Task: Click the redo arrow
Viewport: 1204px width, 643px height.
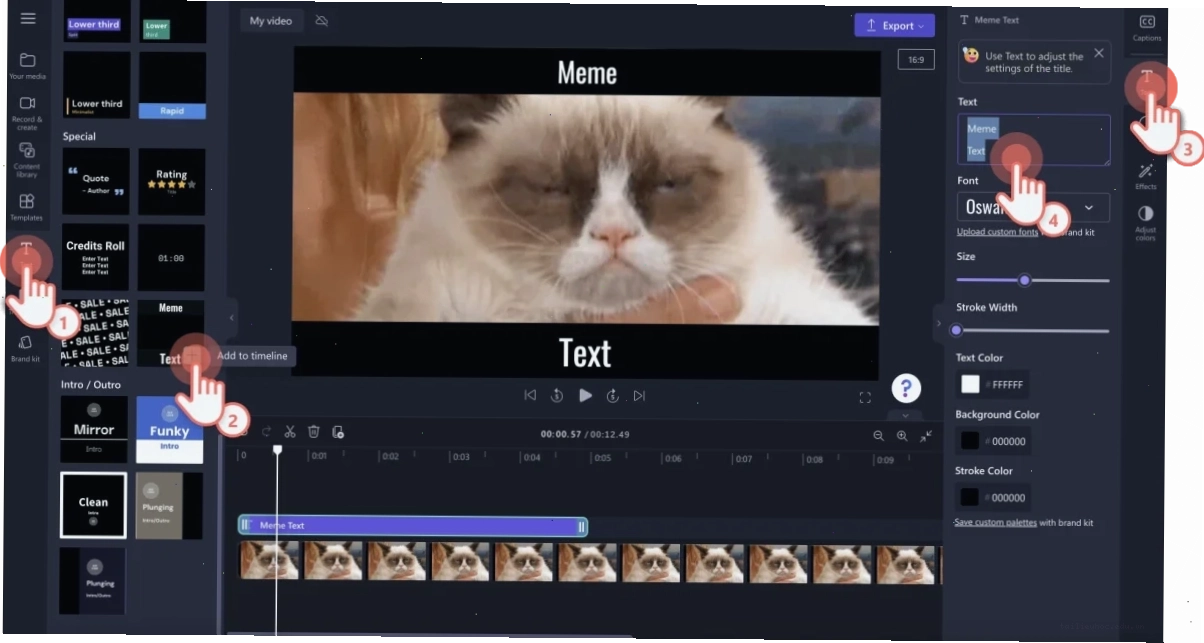Action: point(266,432)
